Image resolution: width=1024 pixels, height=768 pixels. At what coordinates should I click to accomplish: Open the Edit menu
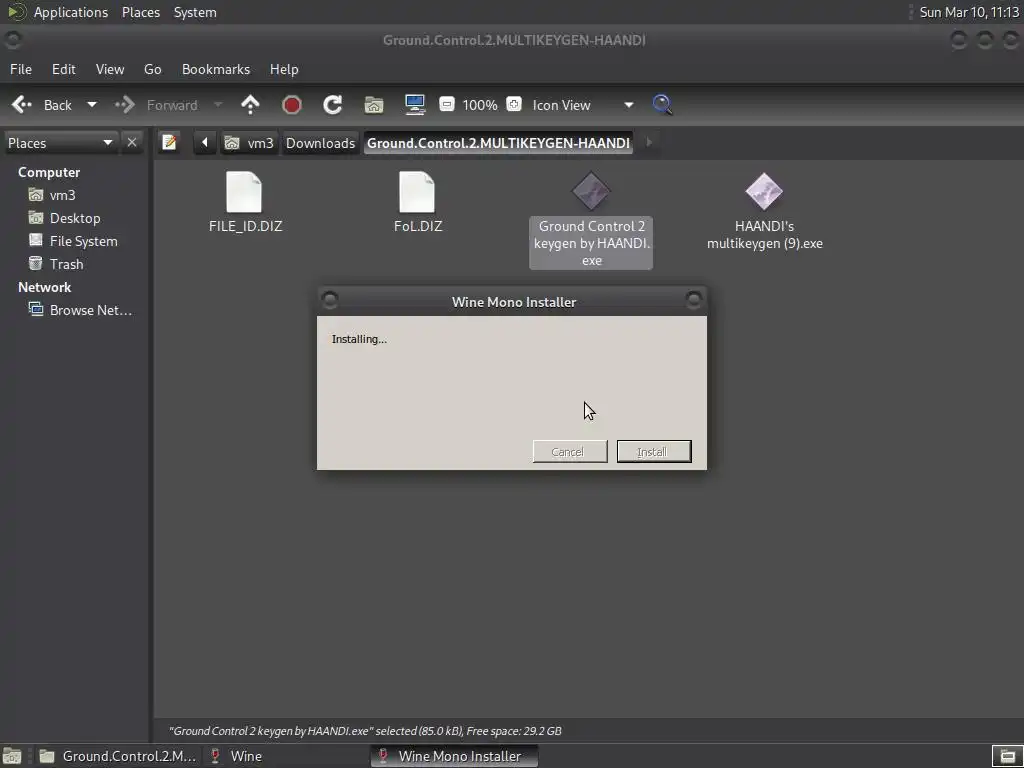pyautogui.click(x=63, y=69)
